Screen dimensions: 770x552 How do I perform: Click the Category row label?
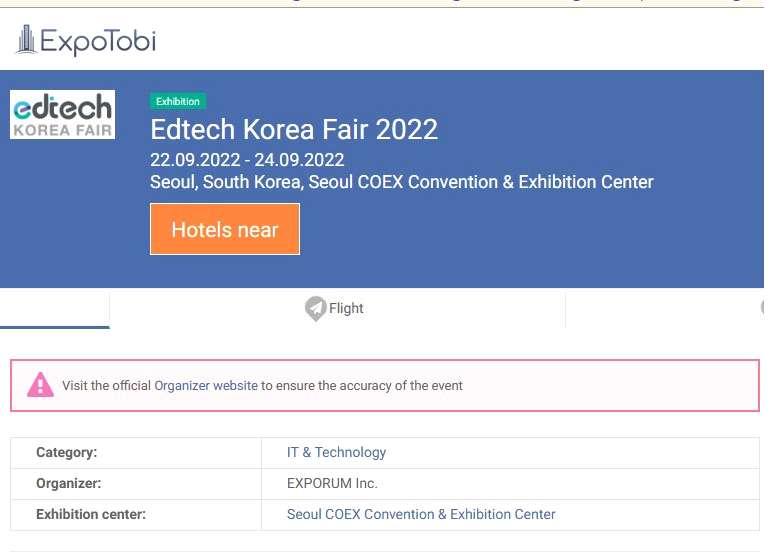(66, 452)
